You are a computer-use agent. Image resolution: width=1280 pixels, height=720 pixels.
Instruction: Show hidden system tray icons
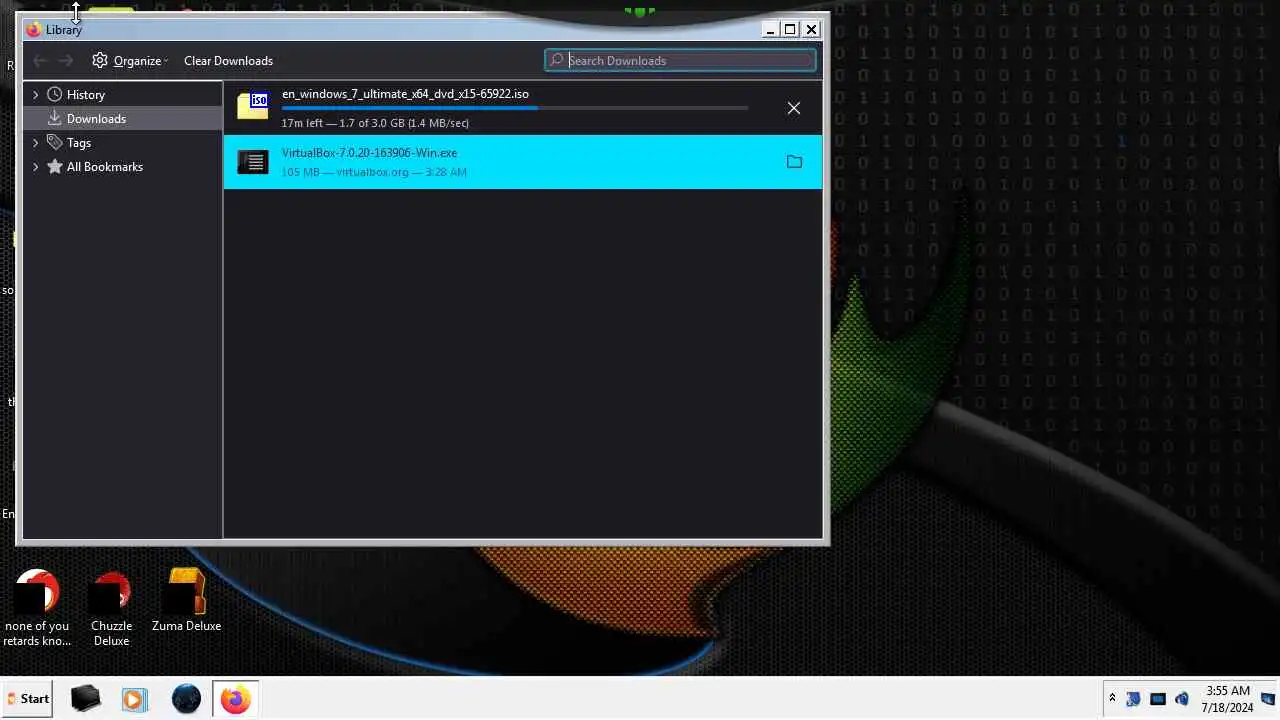1112,699
